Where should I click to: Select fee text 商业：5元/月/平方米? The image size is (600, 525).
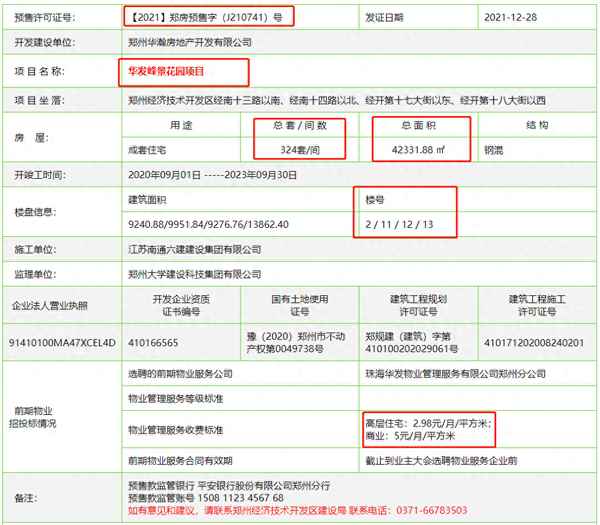[x=410, y=436]
